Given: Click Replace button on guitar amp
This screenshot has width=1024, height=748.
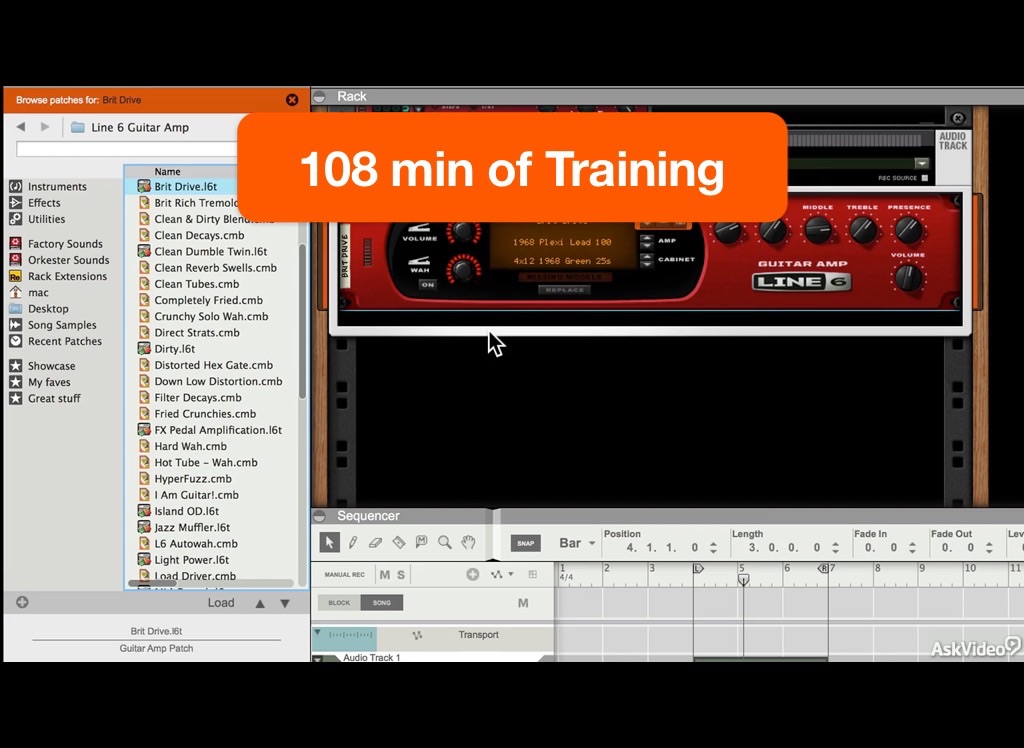Looking at the screenshot, I should tap(565, 290).
